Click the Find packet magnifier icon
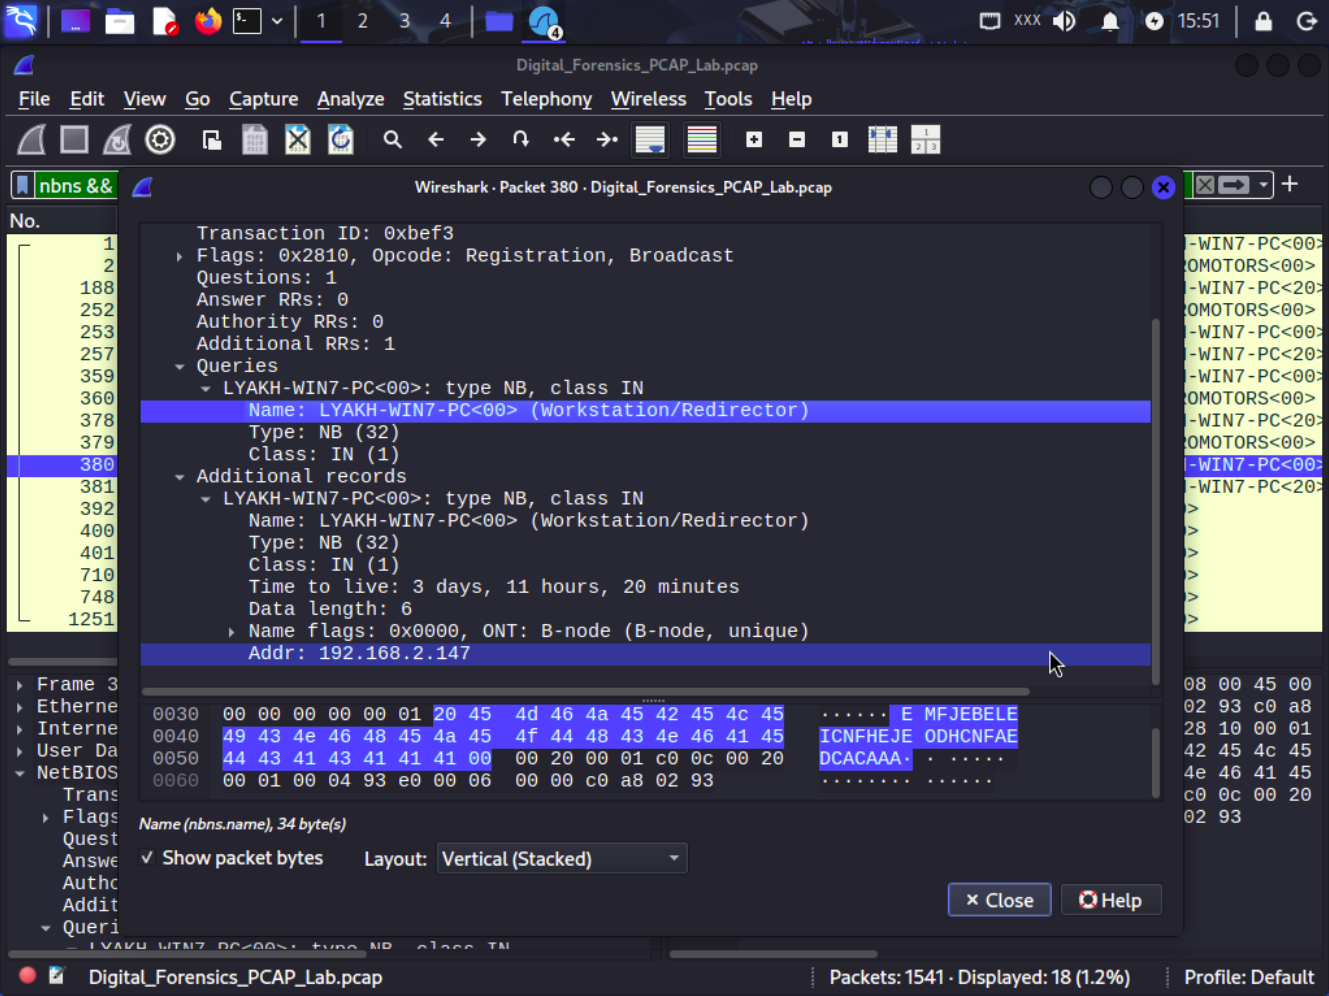The height and width of the screenshot is (996, 1329). click(x=392, y=140)
